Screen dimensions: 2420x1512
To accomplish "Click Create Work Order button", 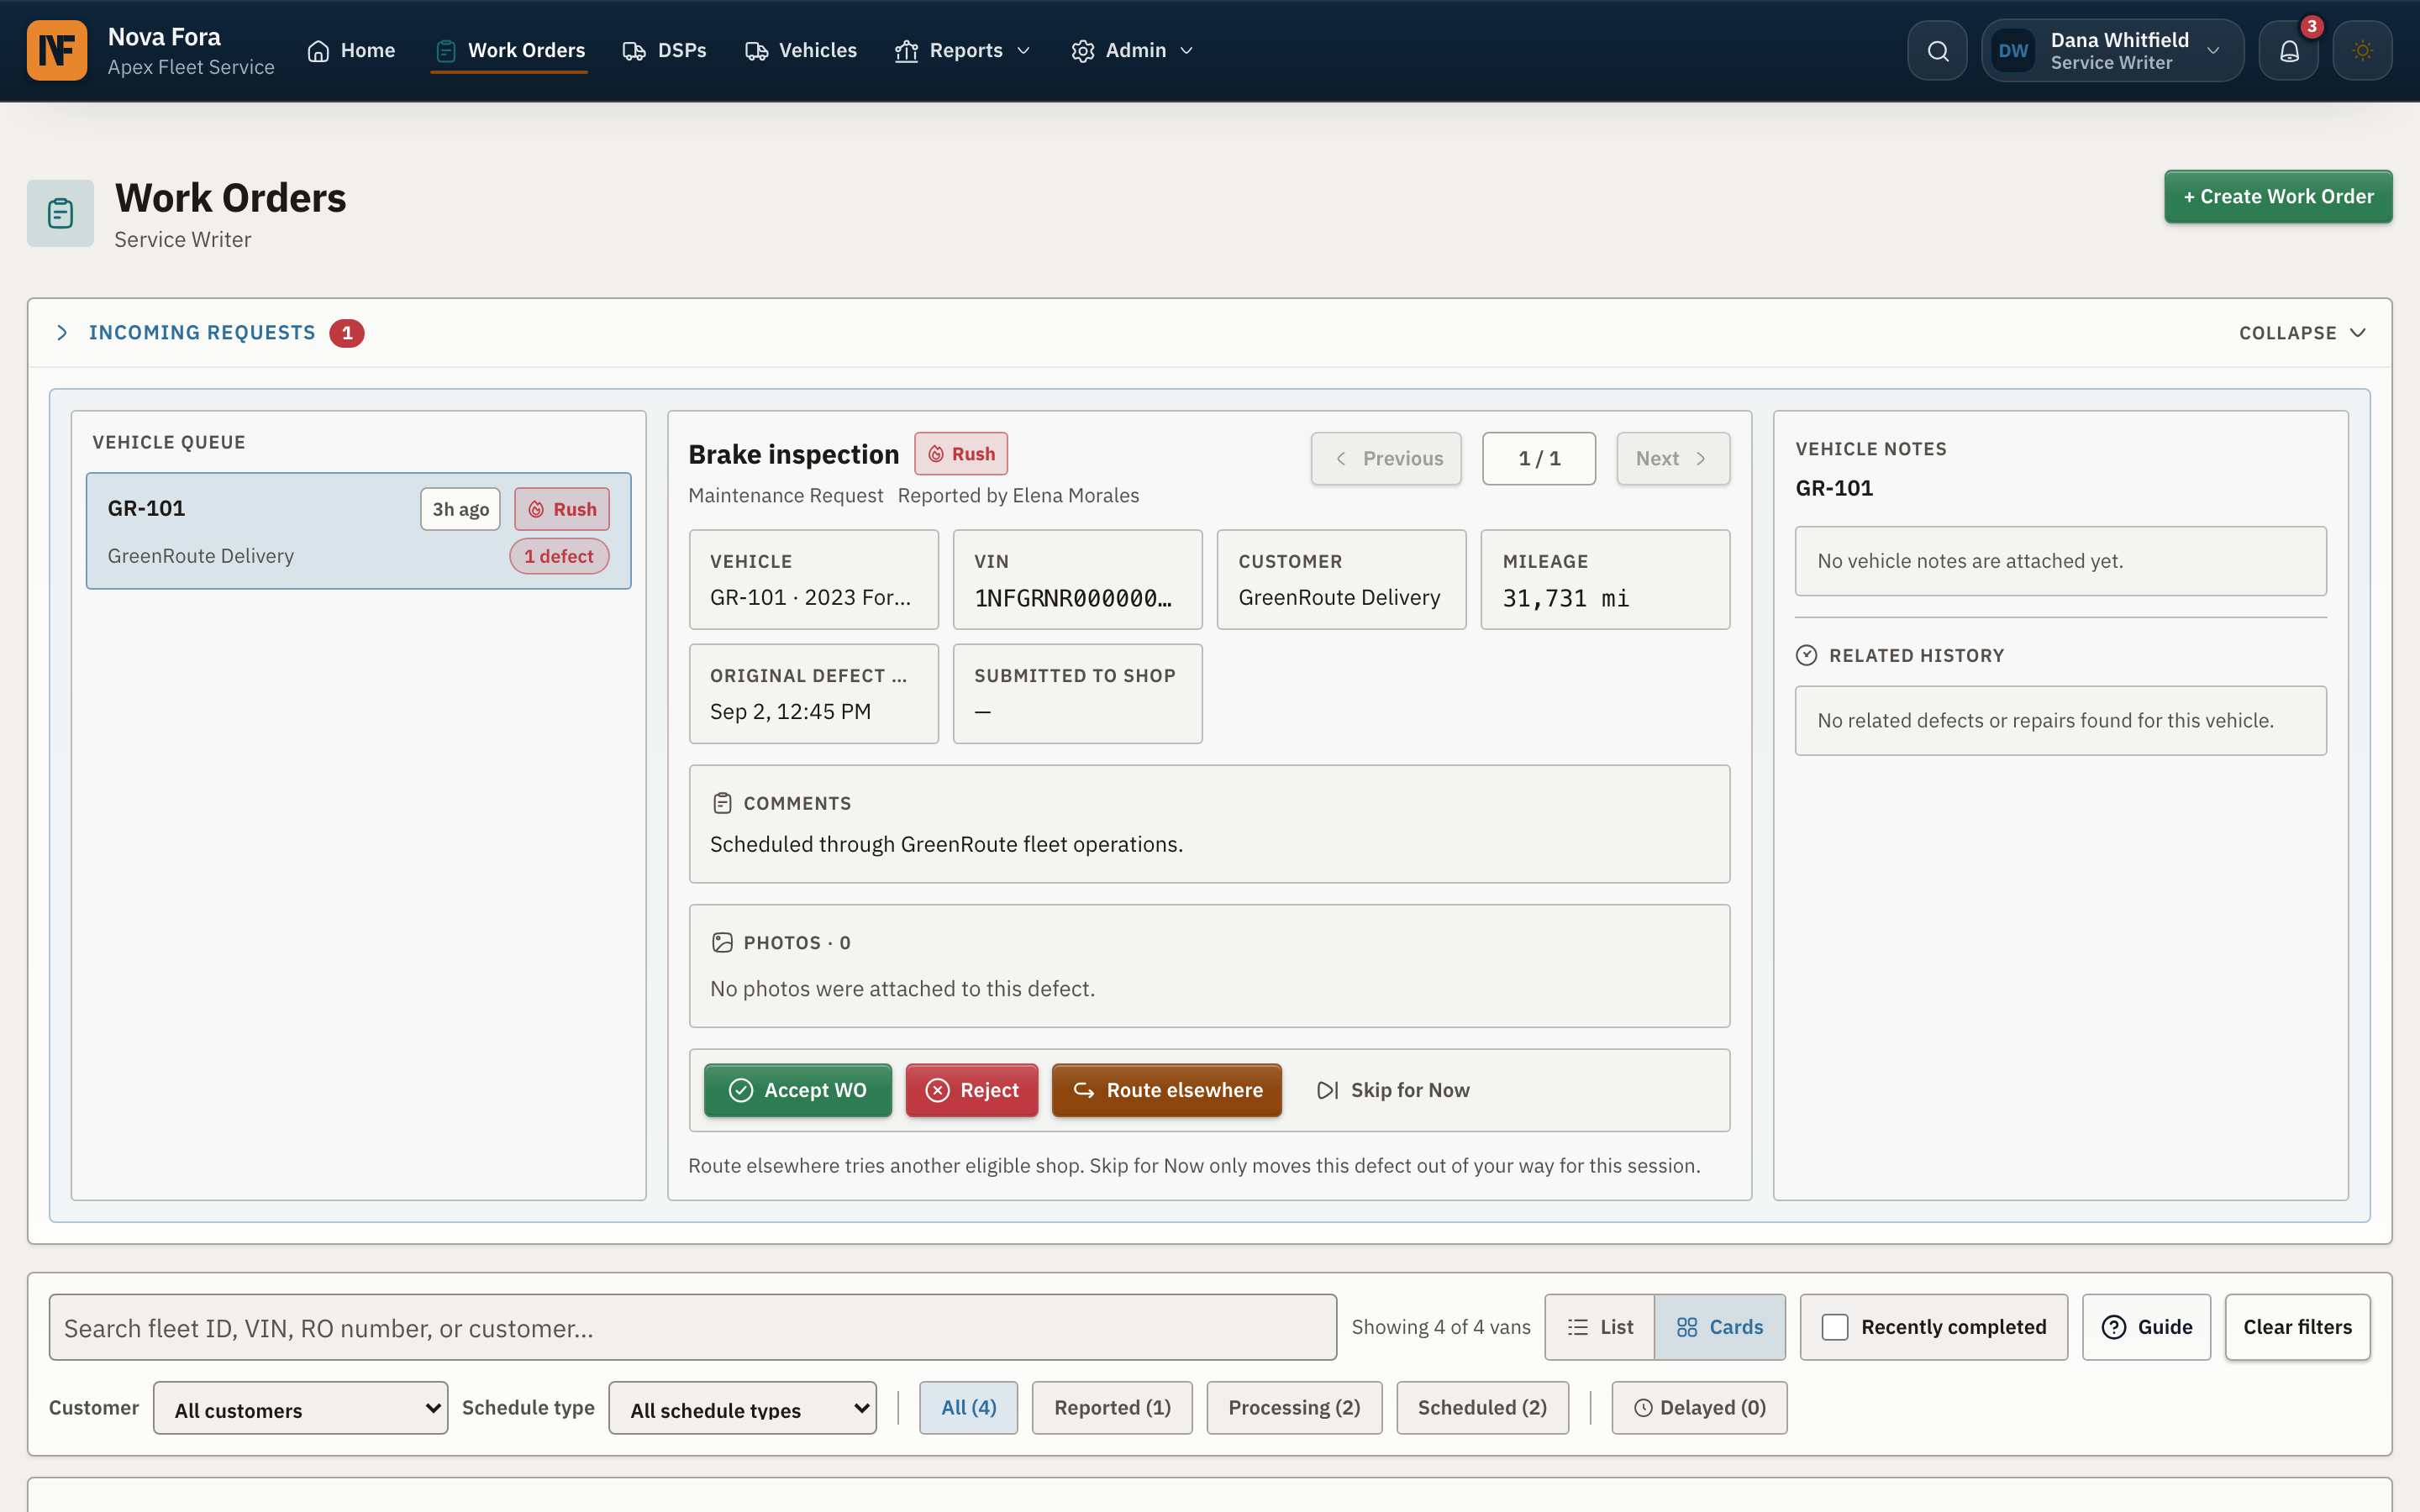I will click(x=2278, y=197).
